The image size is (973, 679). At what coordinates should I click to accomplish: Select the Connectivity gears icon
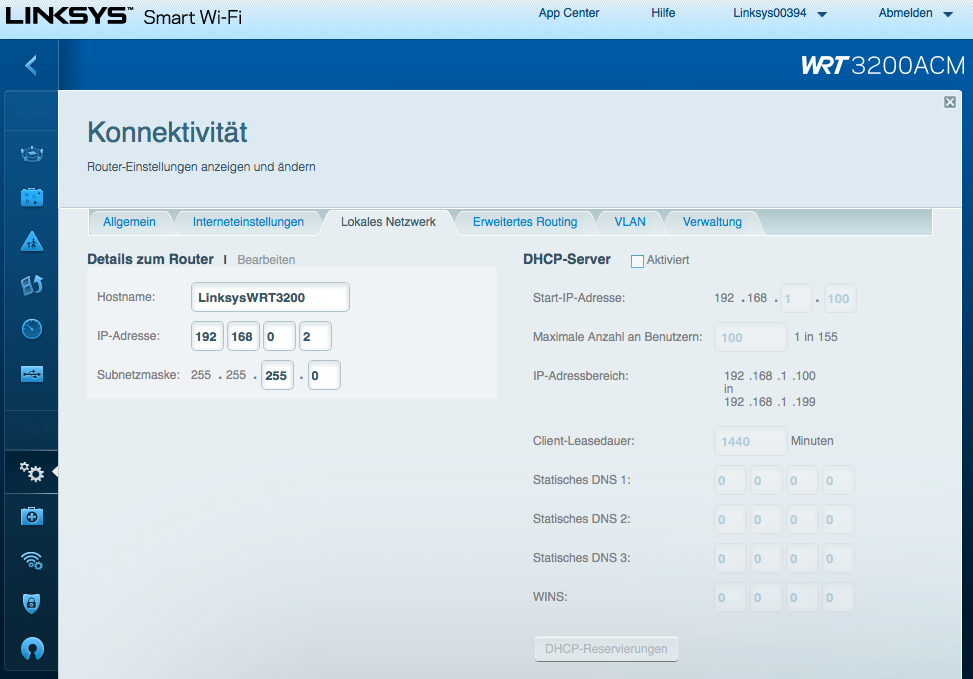[31, 472]
